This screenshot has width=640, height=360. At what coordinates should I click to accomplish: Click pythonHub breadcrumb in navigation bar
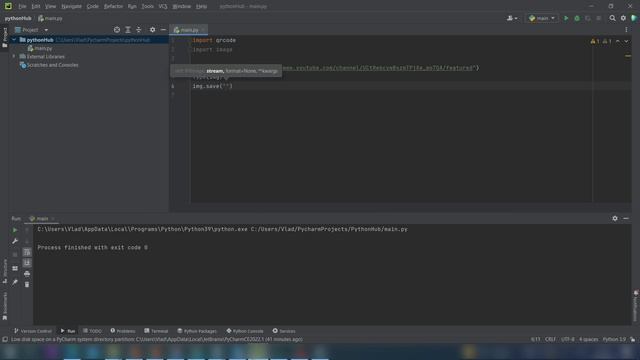click(x=18, y=18)
